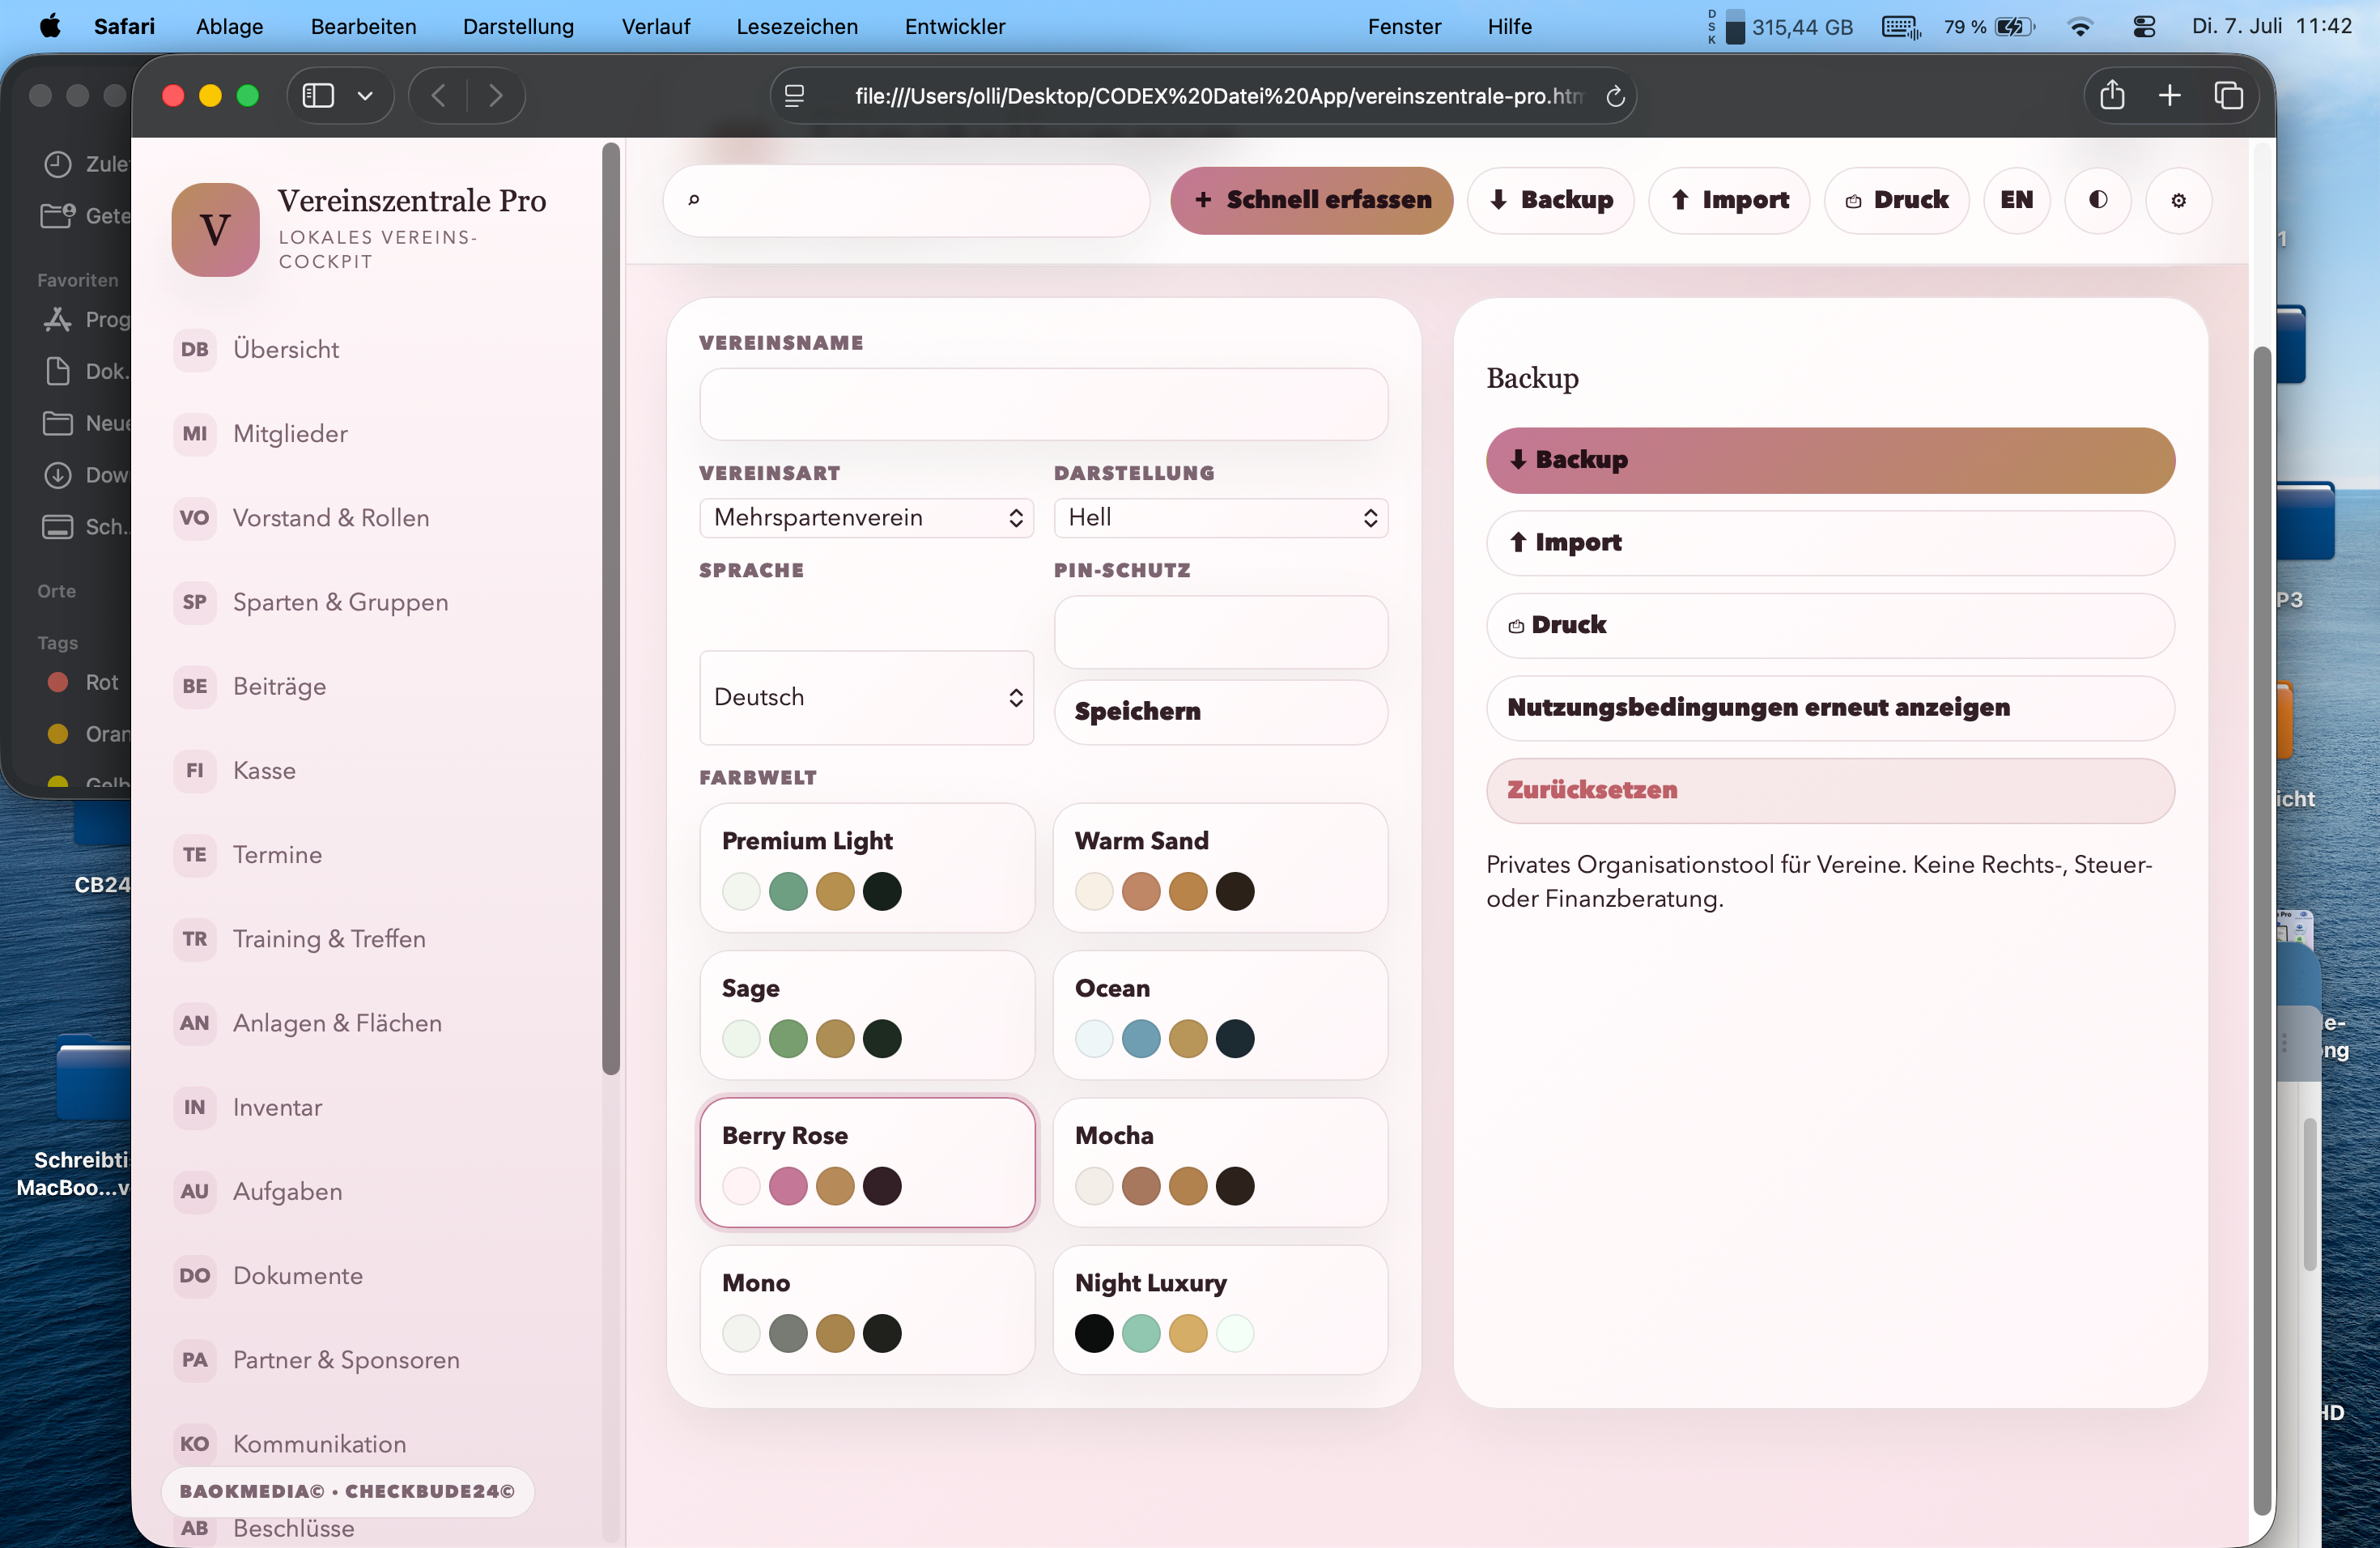The width and height of the screenshot is (2380, 1548).
Task: Select the Warm Sand color theme
Action: pos(1221,867)
